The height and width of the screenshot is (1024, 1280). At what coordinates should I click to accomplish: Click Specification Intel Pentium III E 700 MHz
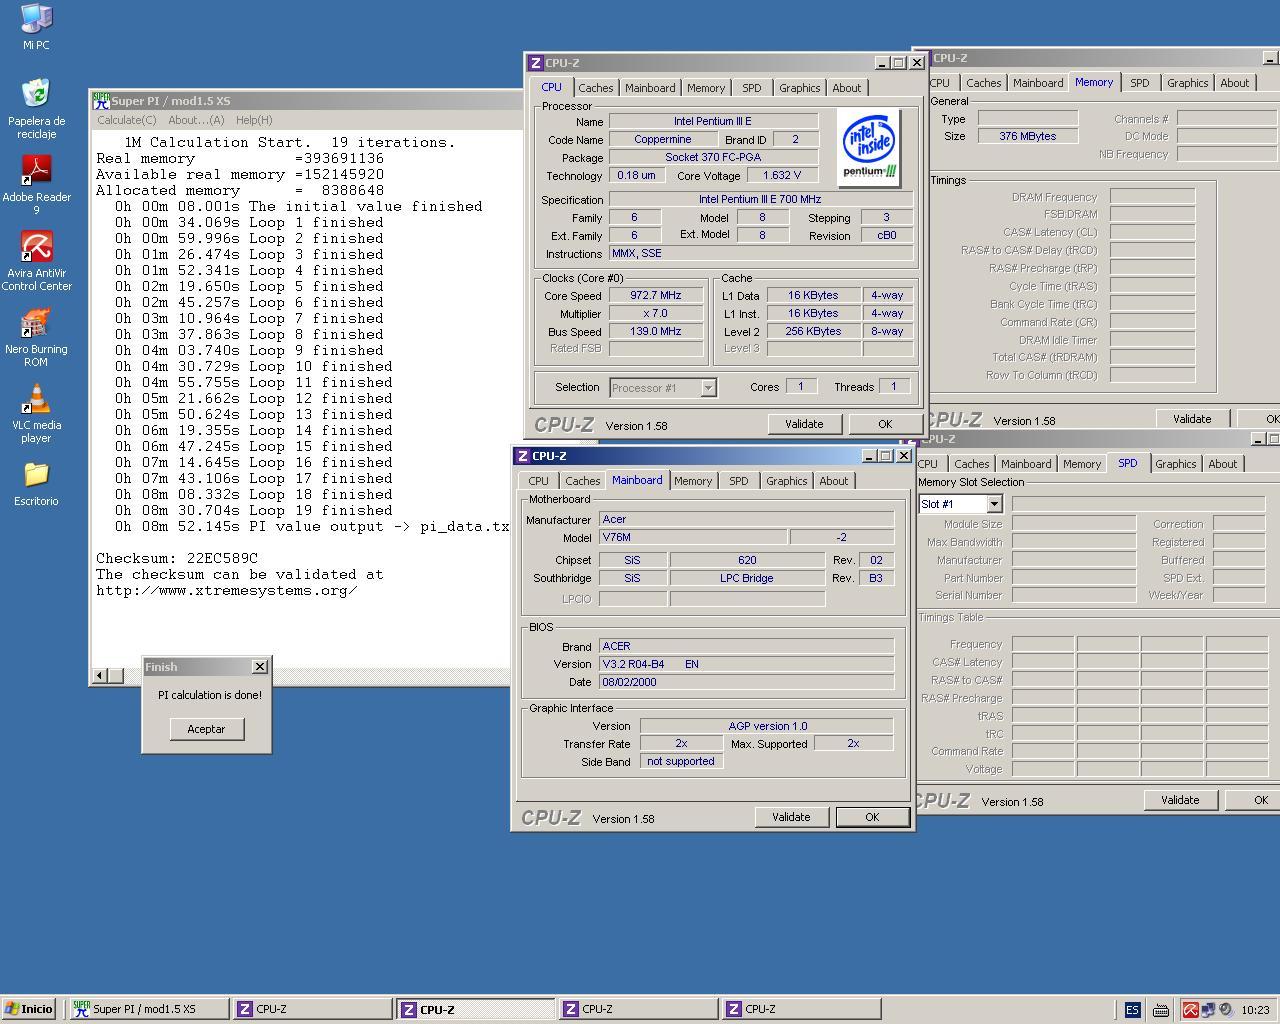tap(760, 200)
